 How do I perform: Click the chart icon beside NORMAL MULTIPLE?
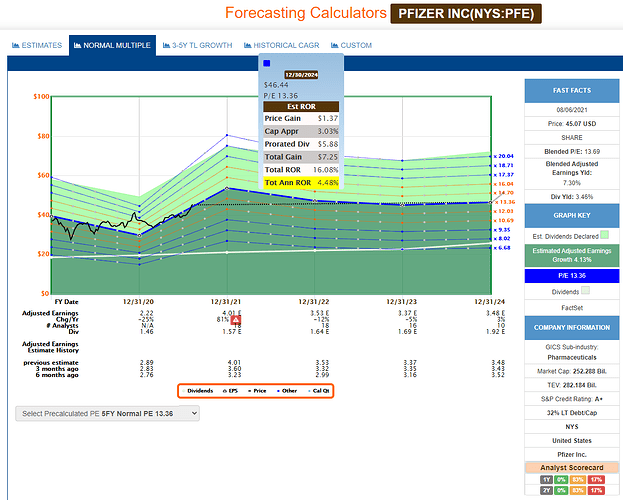click(77, 45)
